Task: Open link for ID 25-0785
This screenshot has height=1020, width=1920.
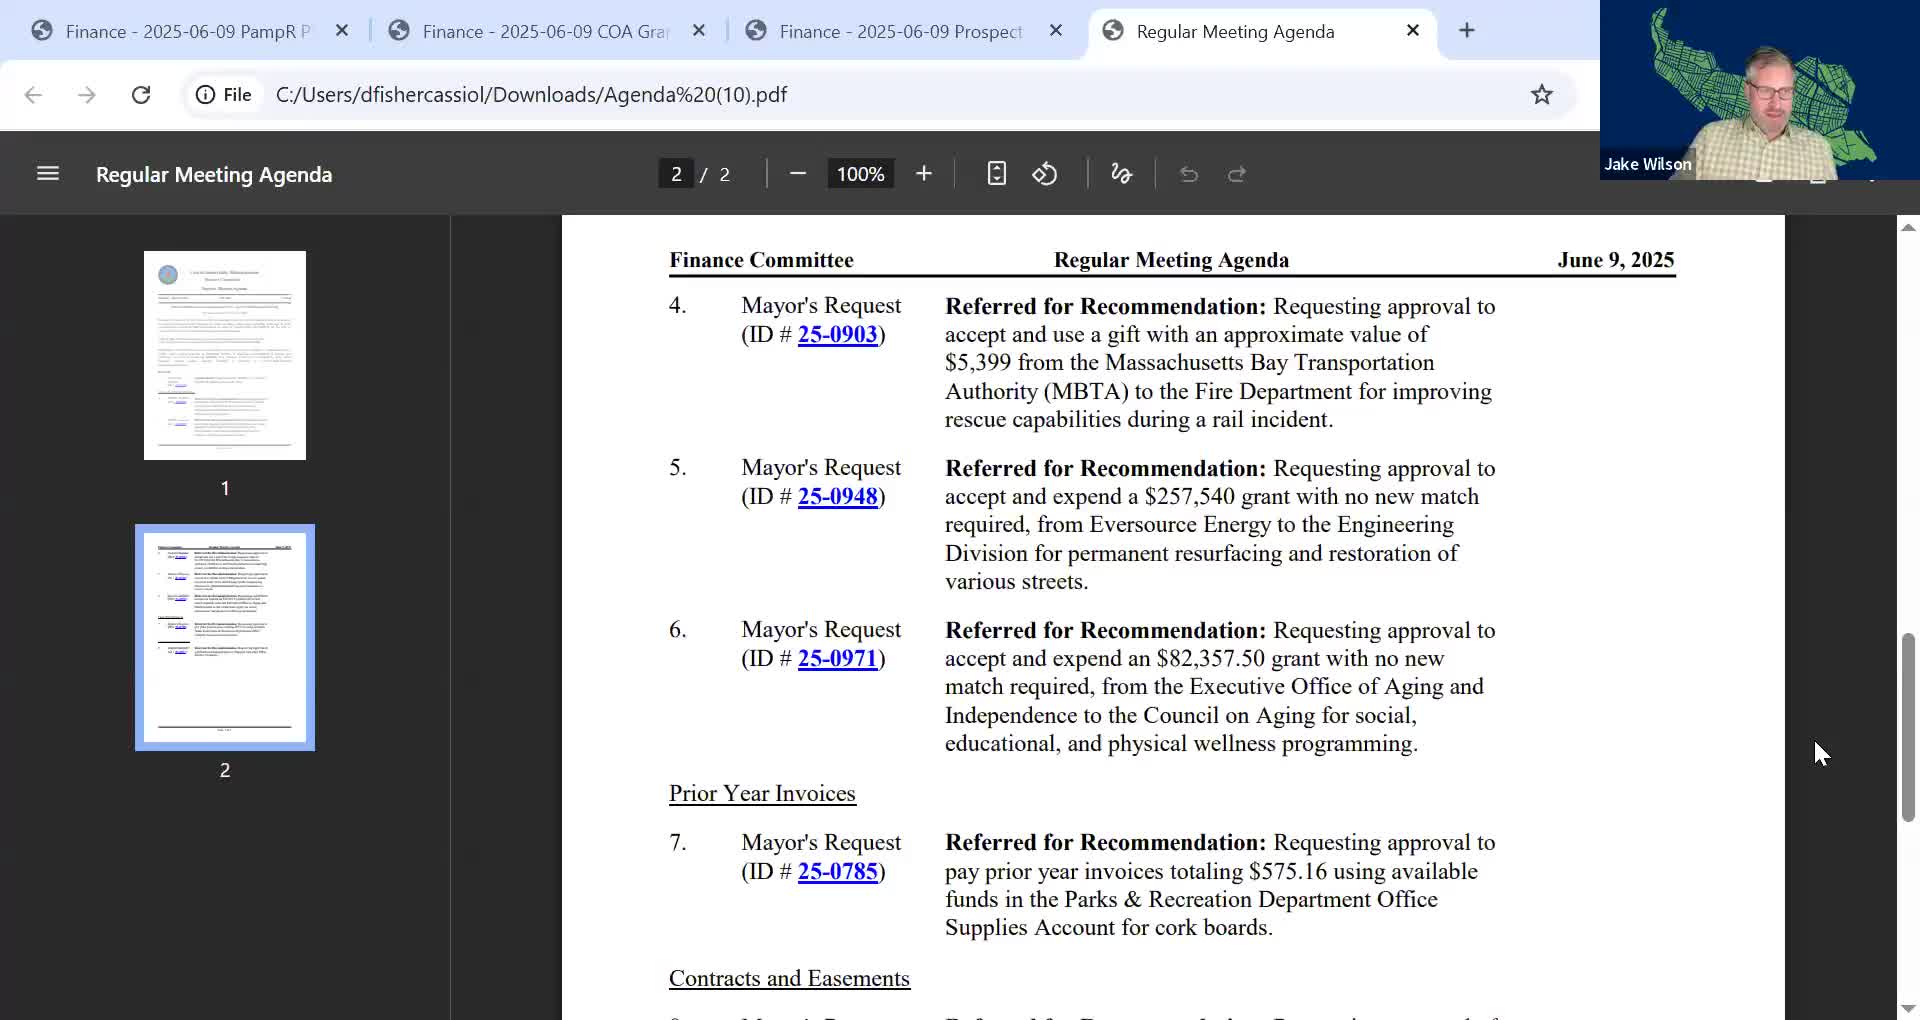Action: [x=837, y=872]
